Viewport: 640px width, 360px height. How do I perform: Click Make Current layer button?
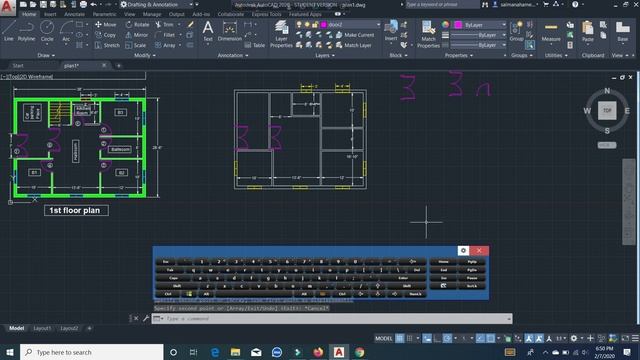click(355, 35)
